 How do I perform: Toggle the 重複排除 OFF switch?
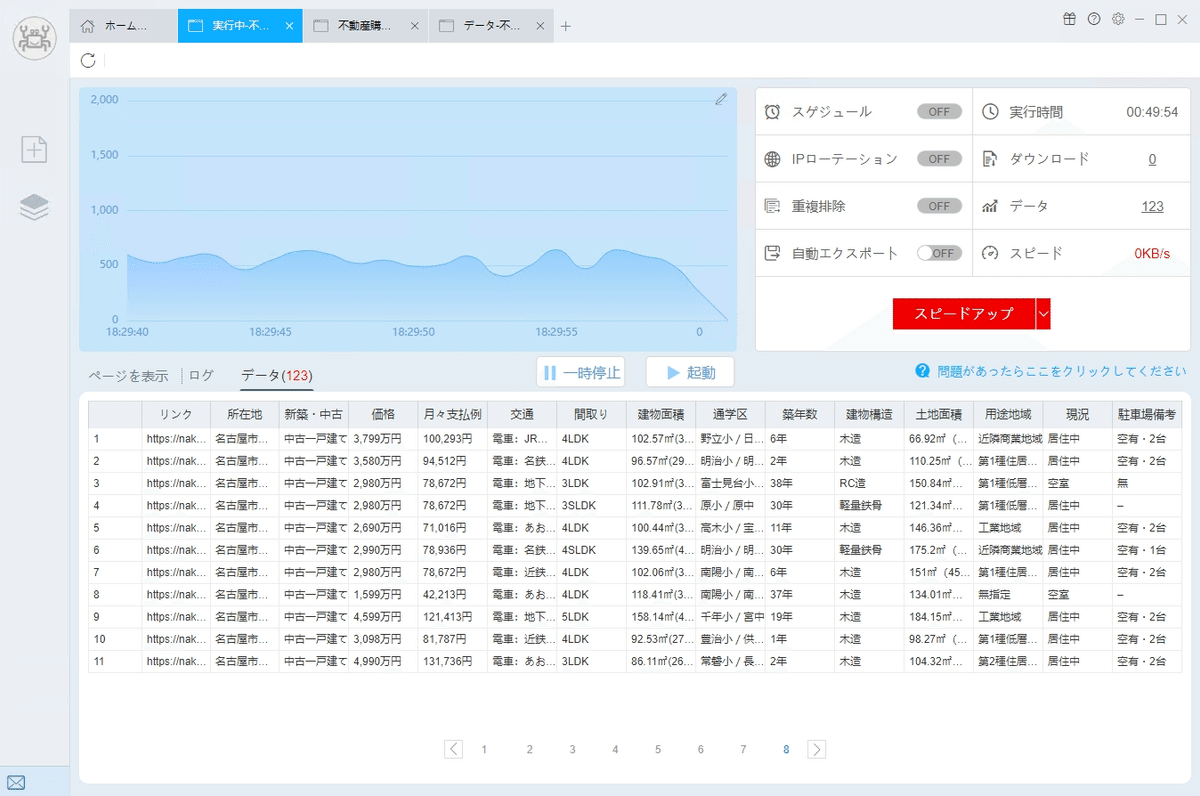click(x=939, y=206)
